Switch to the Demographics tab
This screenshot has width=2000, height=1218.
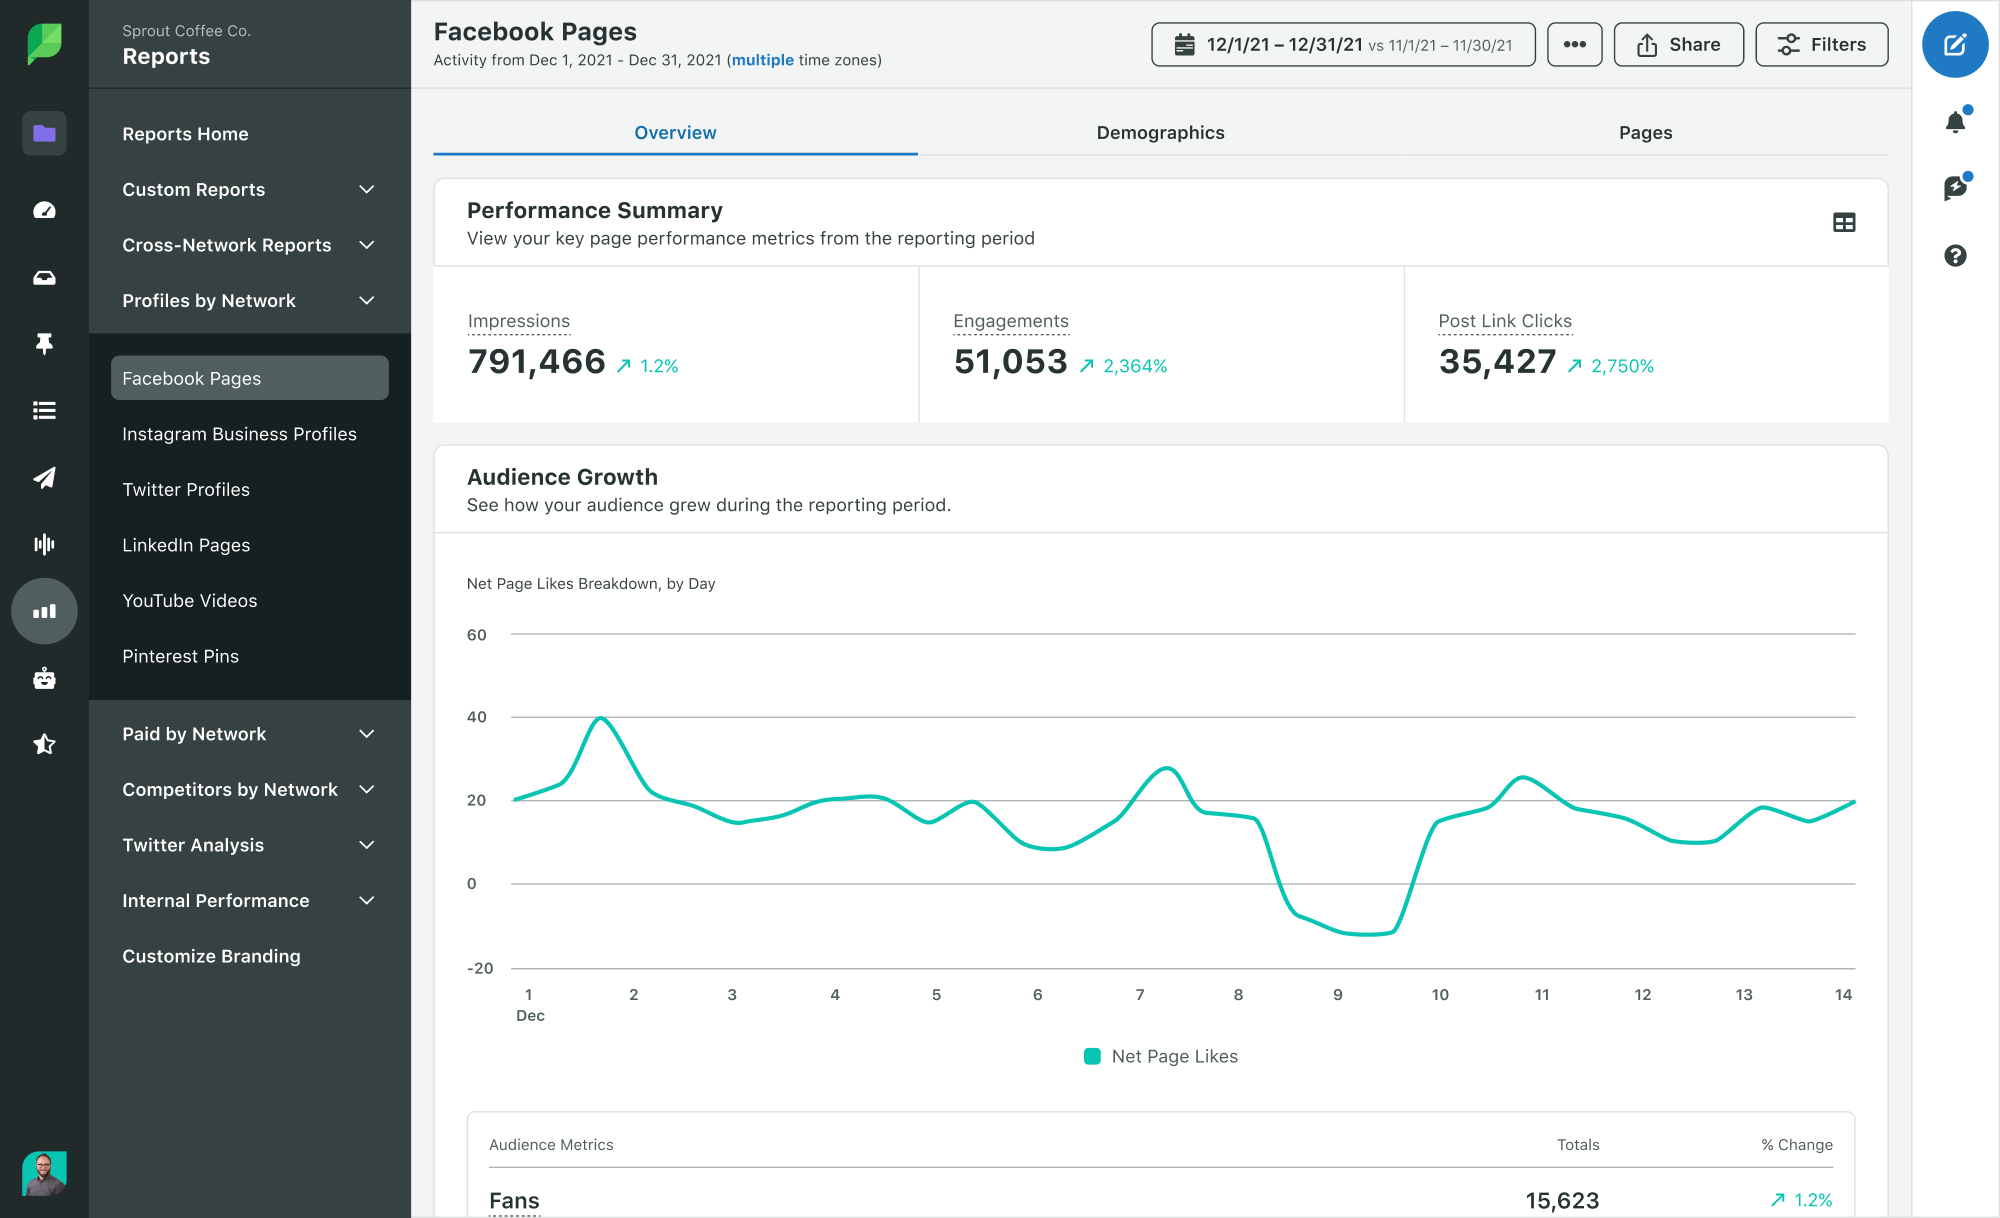[x=1160, y=133]
